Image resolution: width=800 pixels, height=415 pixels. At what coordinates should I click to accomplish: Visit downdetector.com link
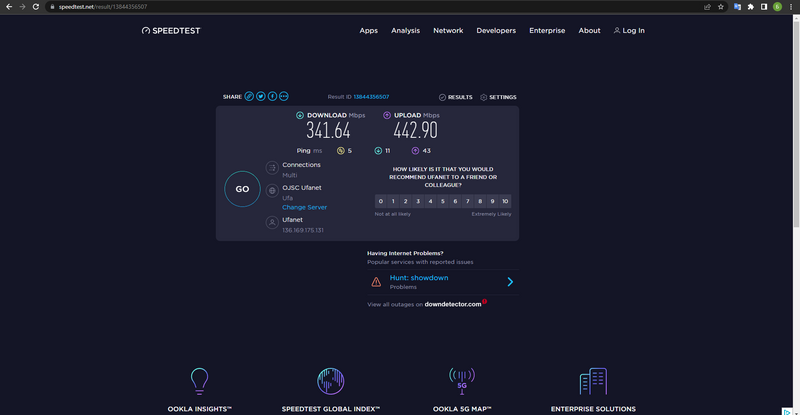point(453,304)
